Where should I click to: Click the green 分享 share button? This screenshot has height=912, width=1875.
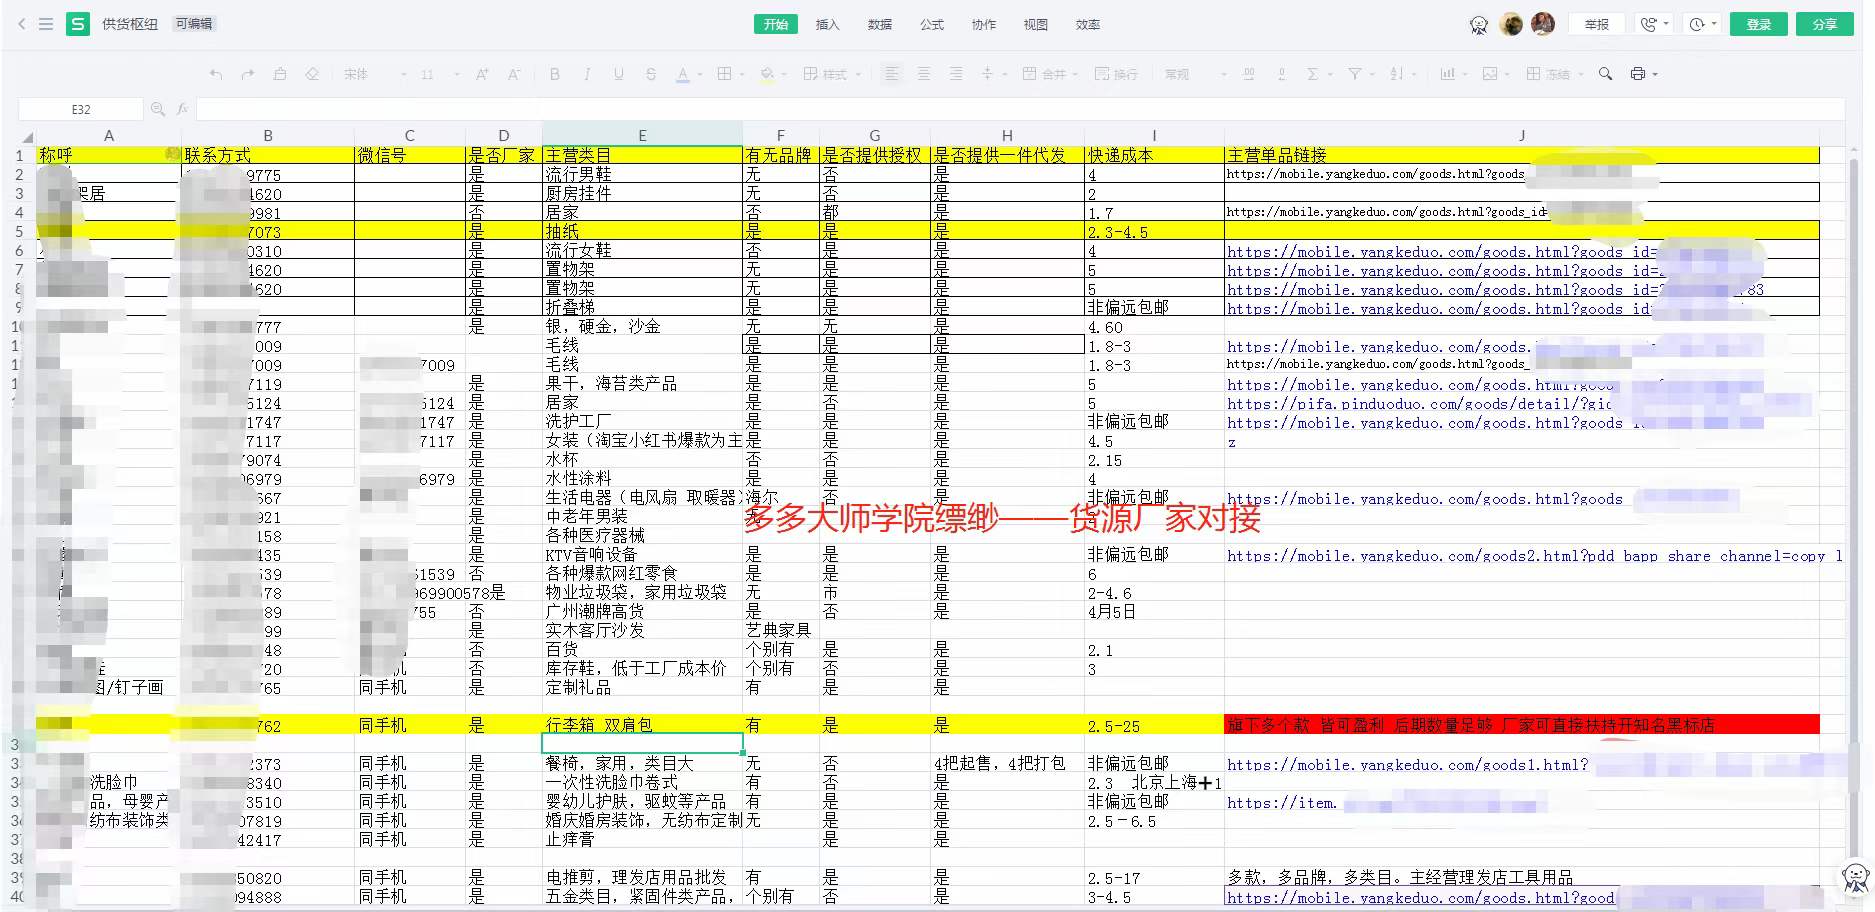(1825, 24)
